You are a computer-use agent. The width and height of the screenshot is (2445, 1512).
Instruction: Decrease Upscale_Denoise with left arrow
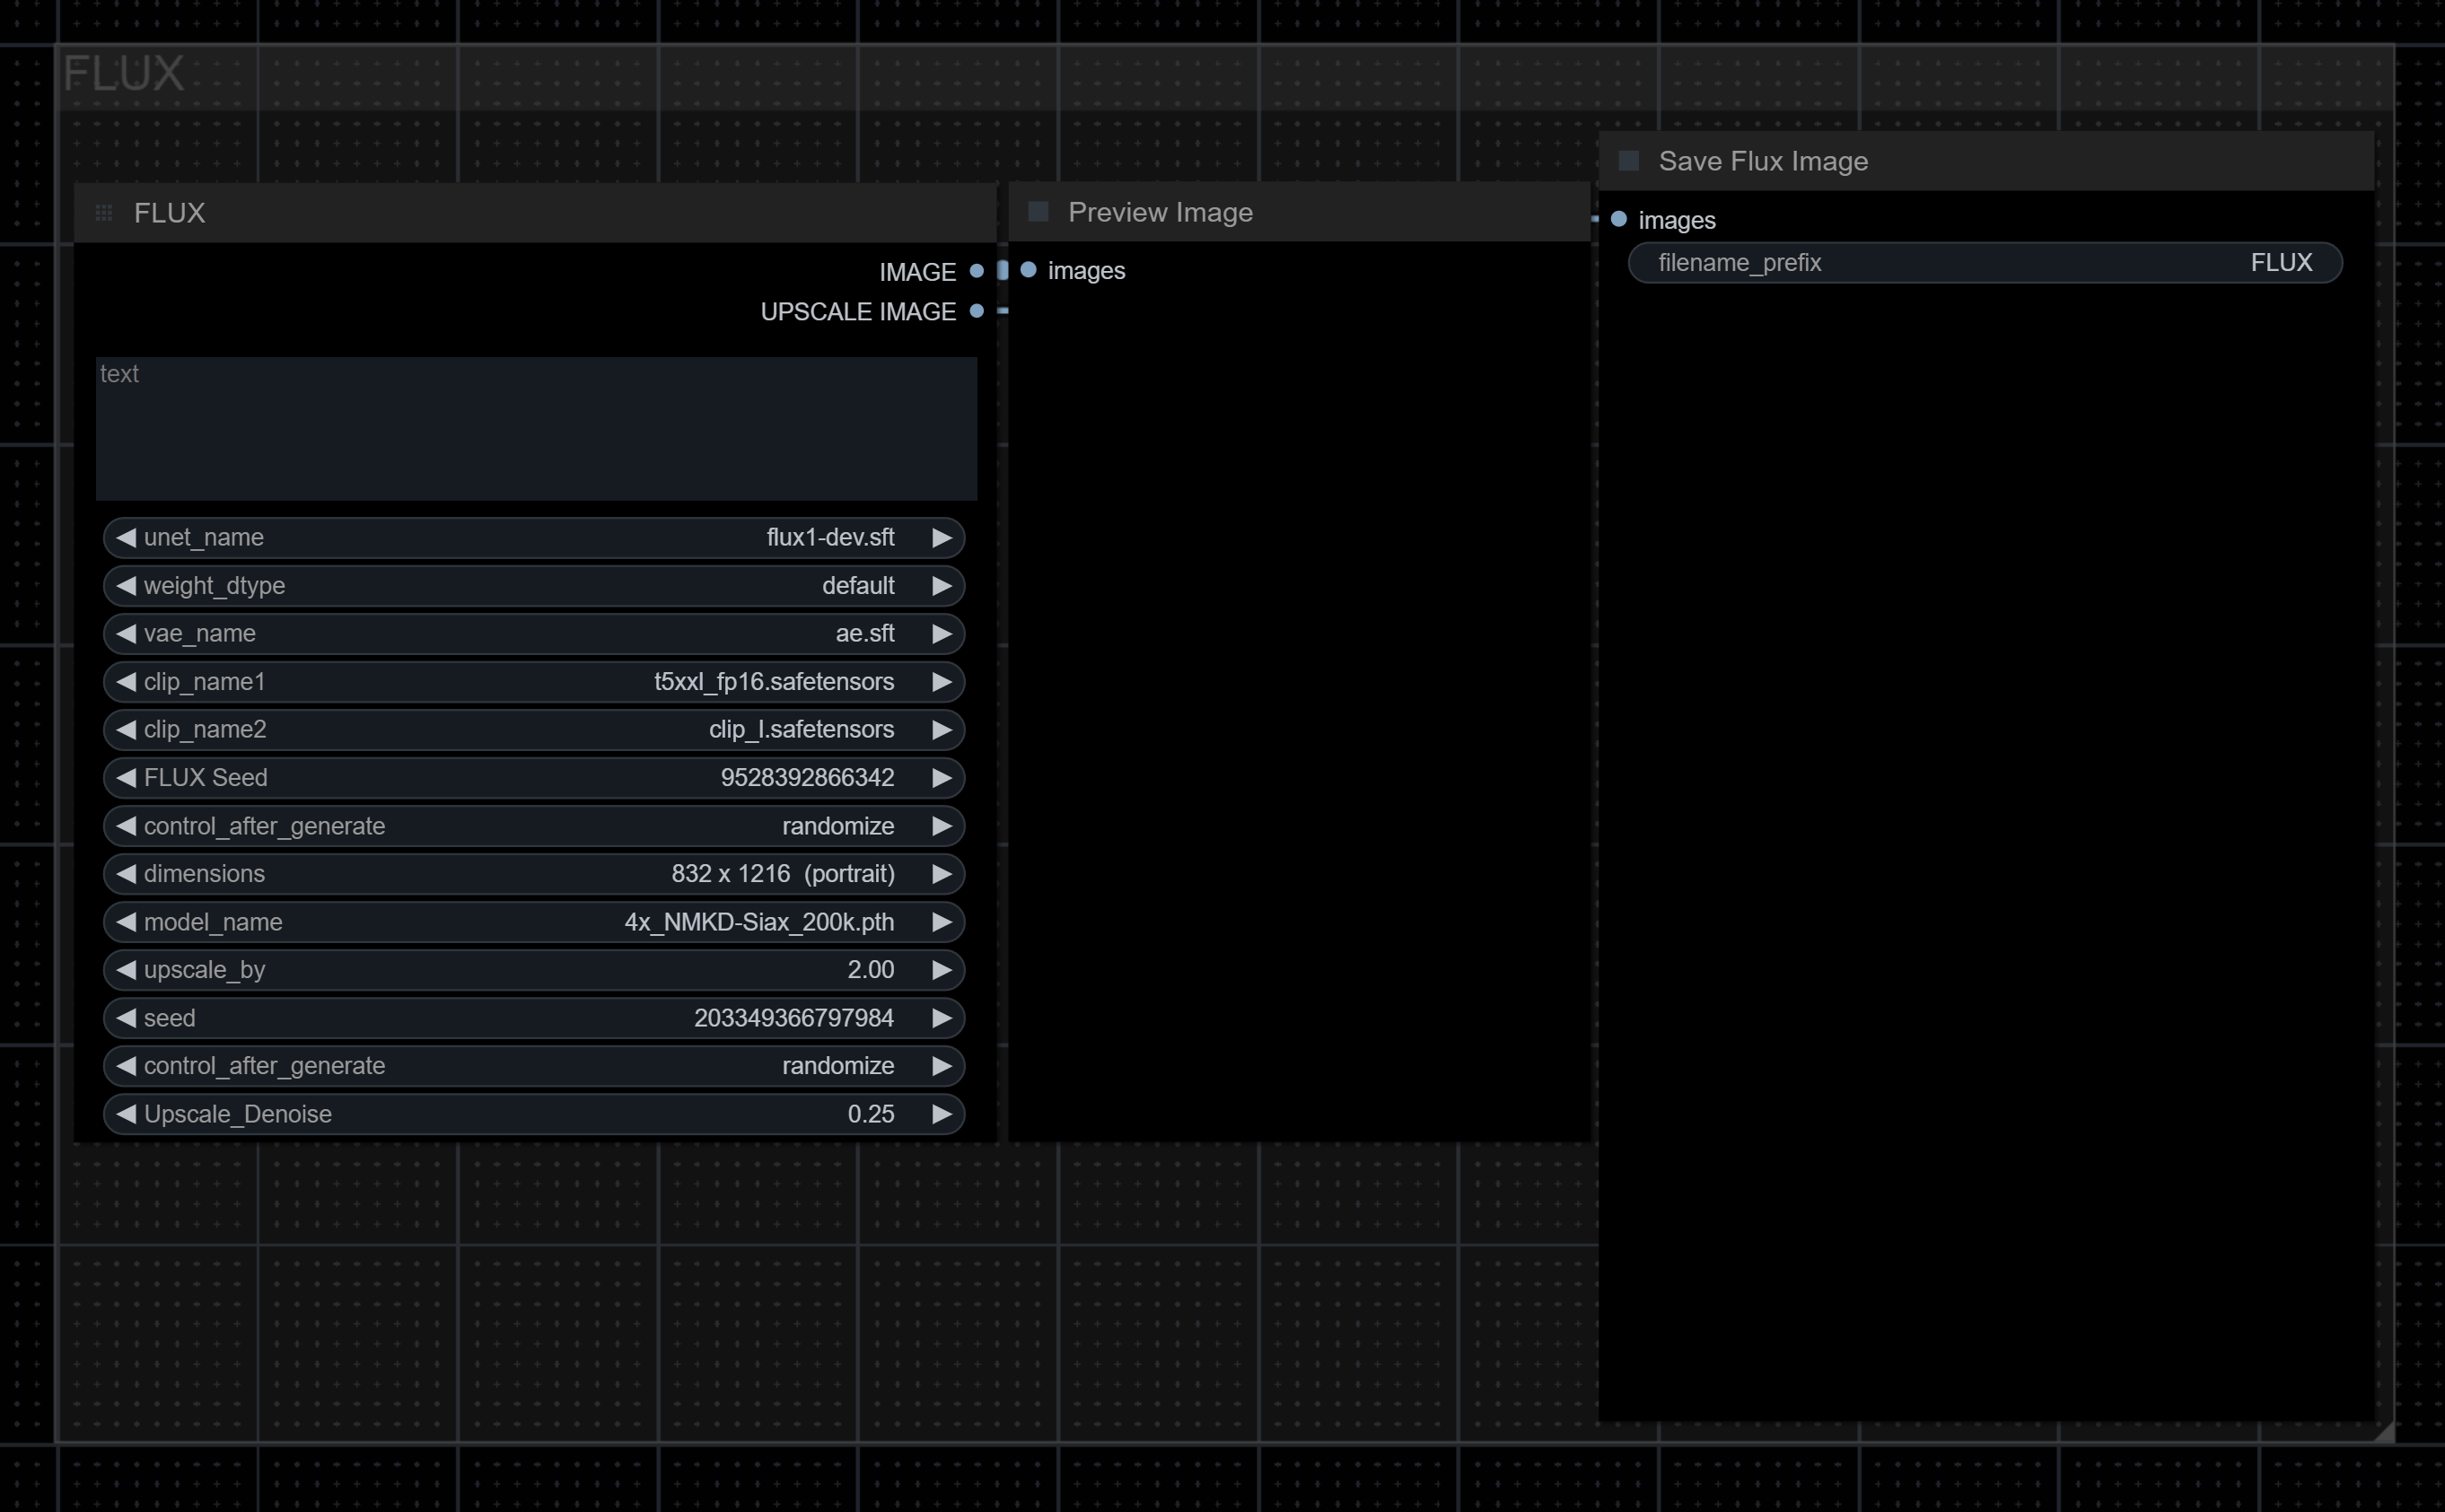point(126,1114)
